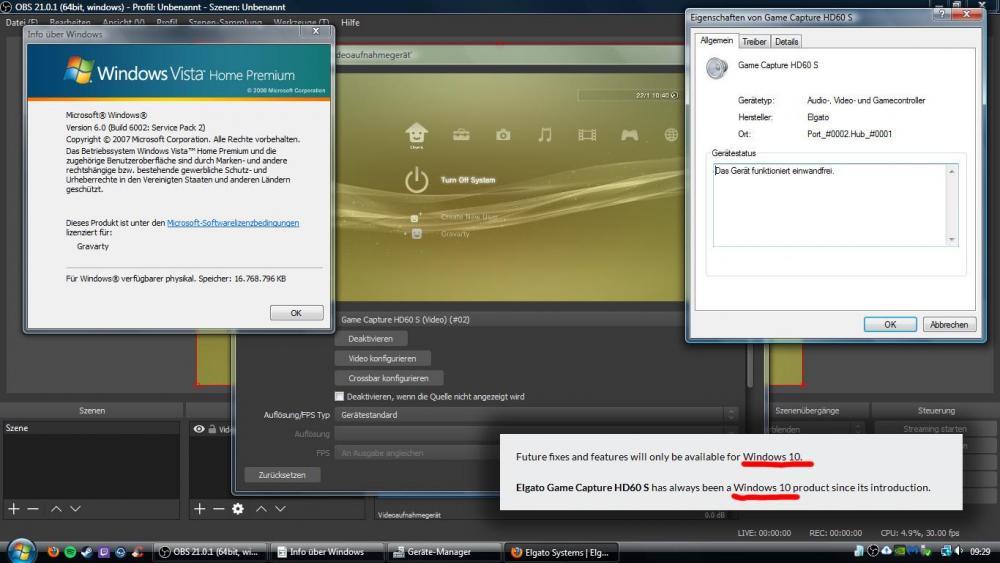Move scene up in Szenen list

point(56,509)
